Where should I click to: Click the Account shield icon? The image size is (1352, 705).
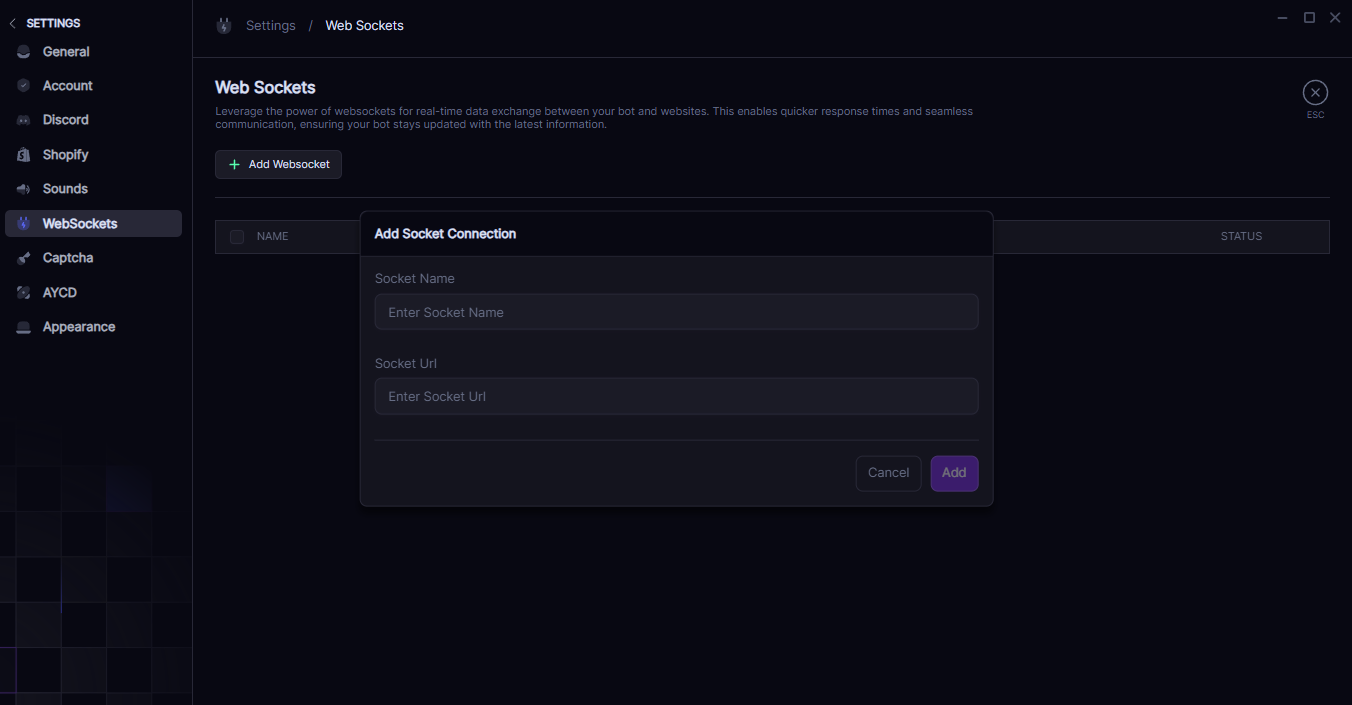23,86
